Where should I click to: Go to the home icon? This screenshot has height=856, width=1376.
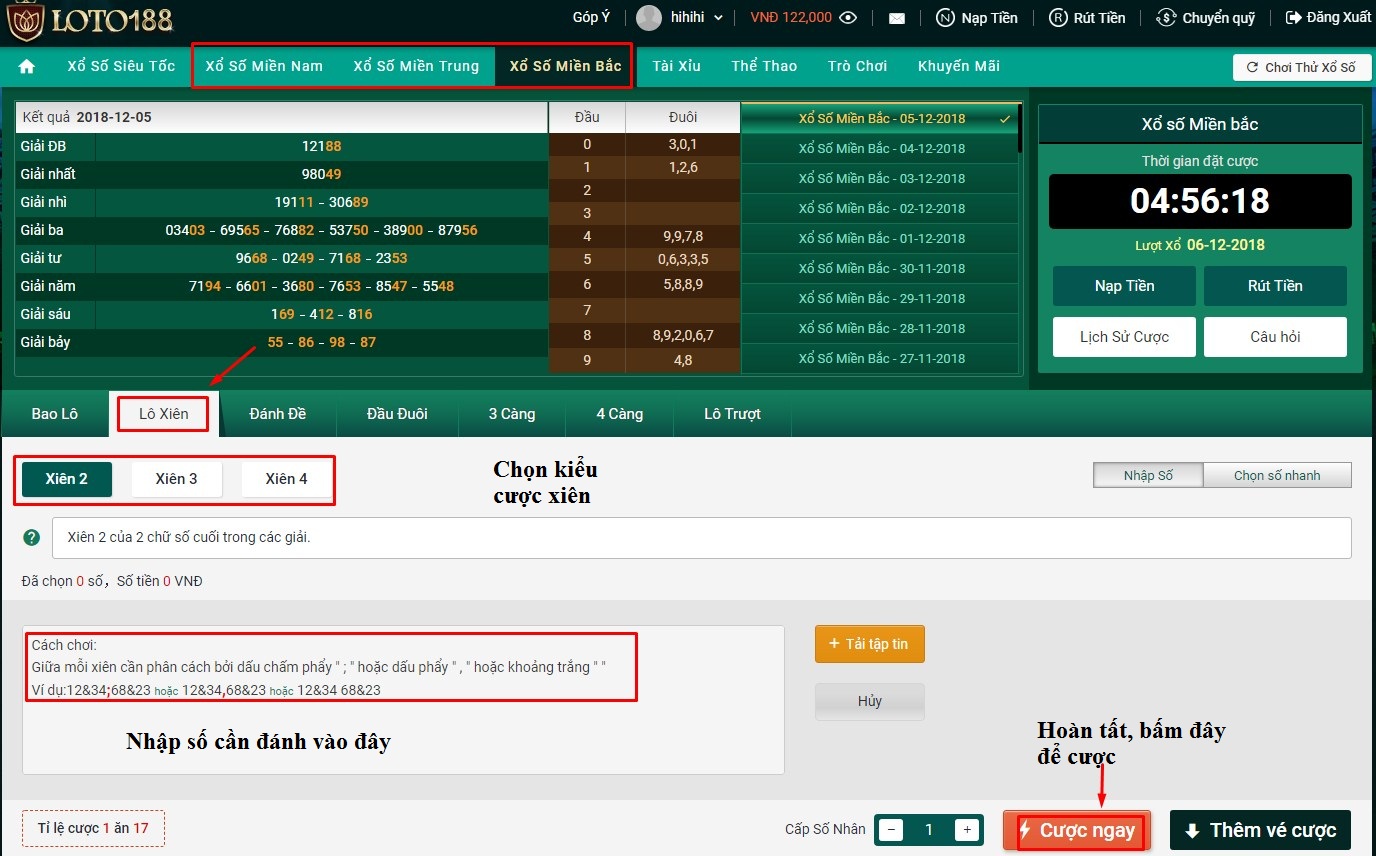(27, 67)
